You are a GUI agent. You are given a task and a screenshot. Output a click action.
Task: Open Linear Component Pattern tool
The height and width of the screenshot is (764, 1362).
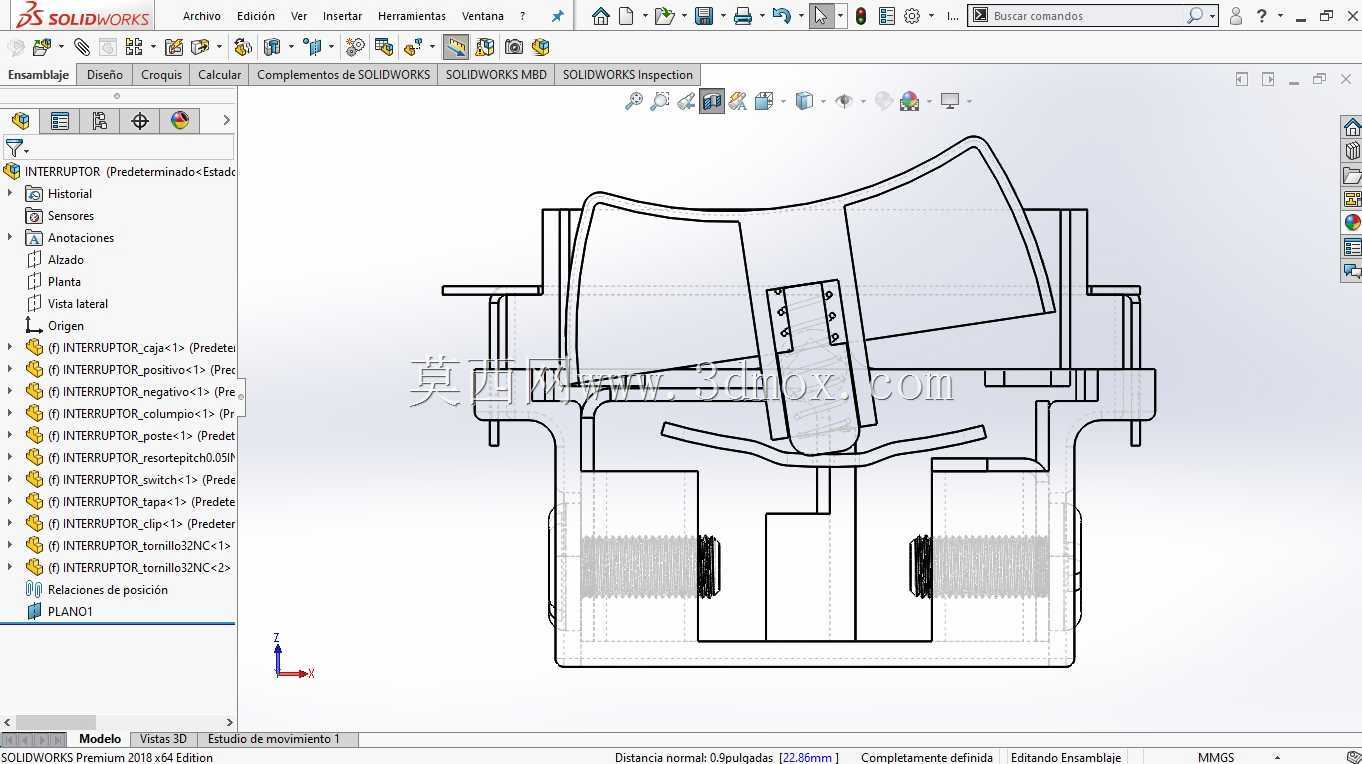[133, 47]
